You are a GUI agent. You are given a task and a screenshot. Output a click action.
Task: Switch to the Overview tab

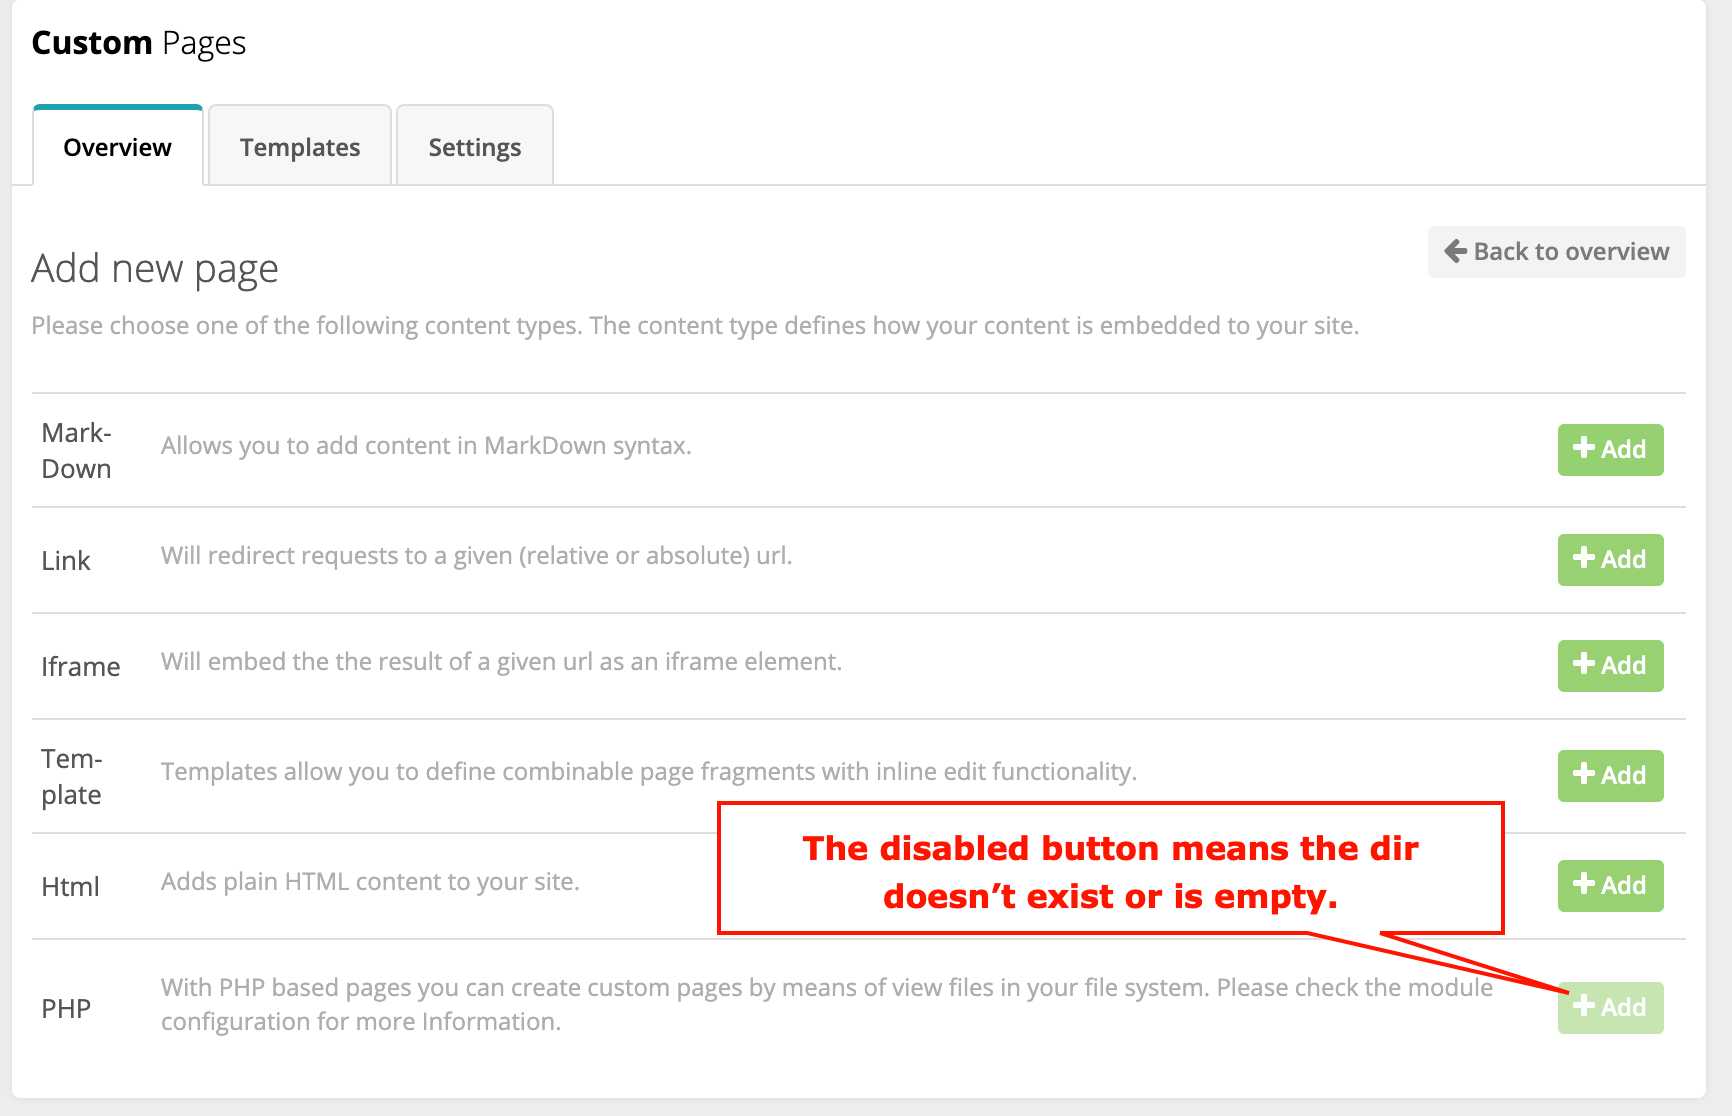pos(118,146)
